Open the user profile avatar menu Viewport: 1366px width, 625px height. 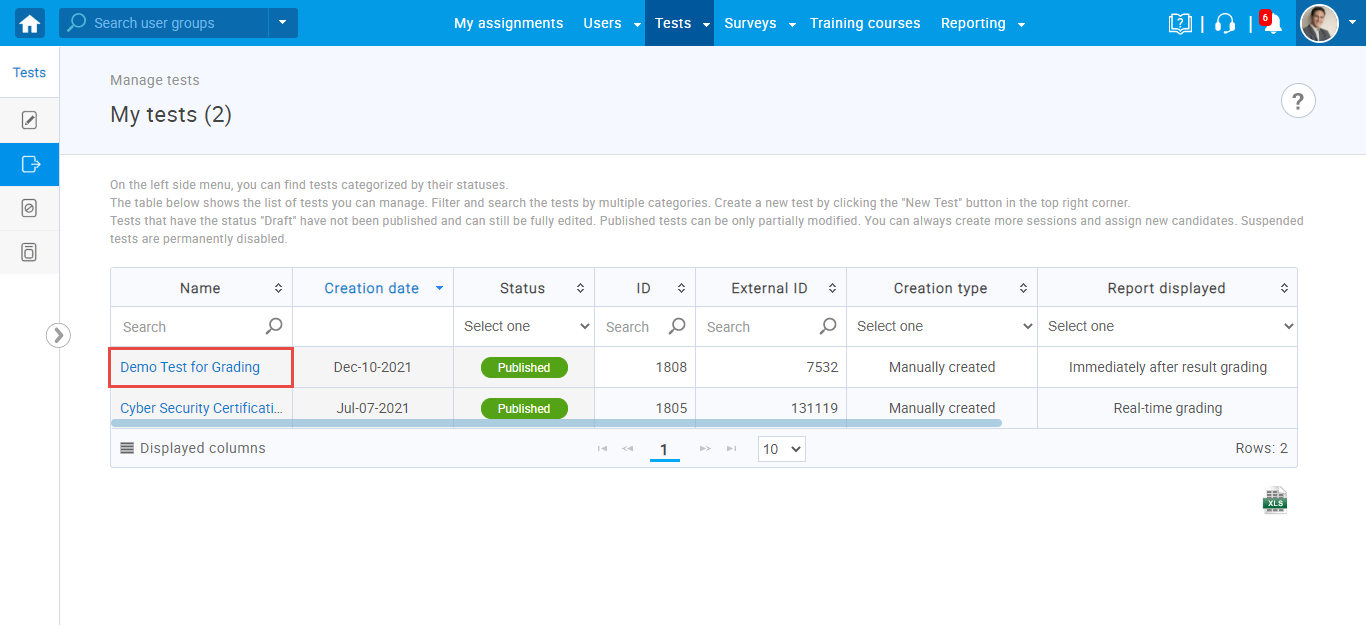pyautogui.click(x=1319, y=23)
